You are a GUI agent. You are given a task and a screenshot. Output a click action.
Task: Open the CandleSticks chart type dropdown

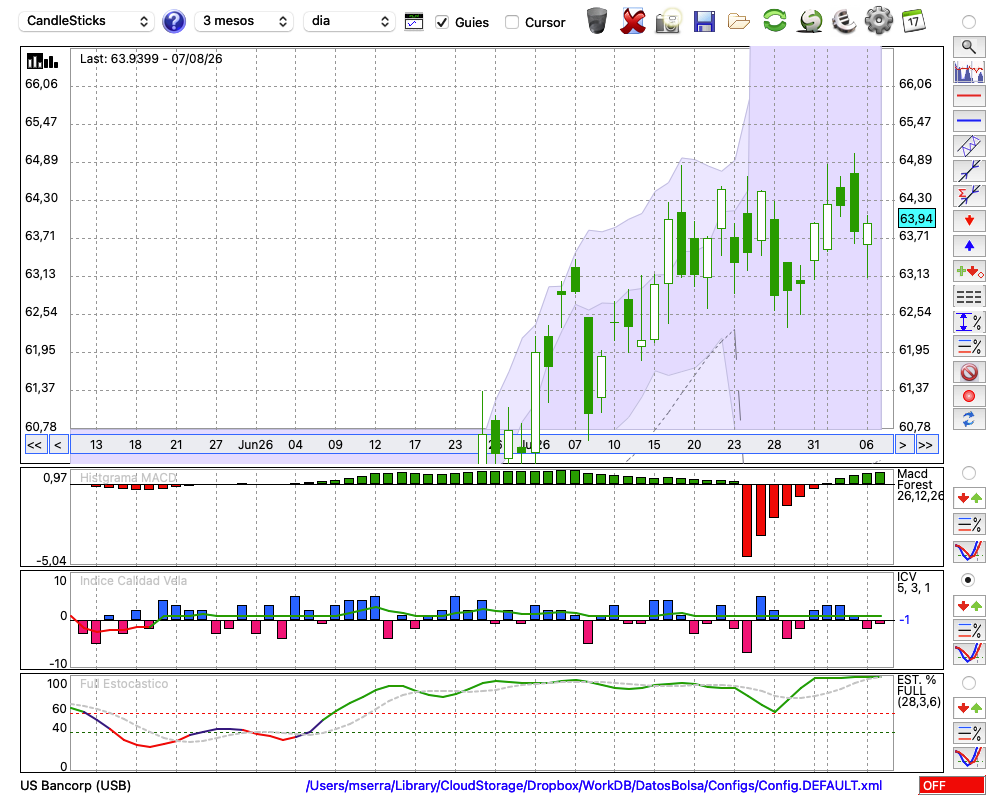86,21
